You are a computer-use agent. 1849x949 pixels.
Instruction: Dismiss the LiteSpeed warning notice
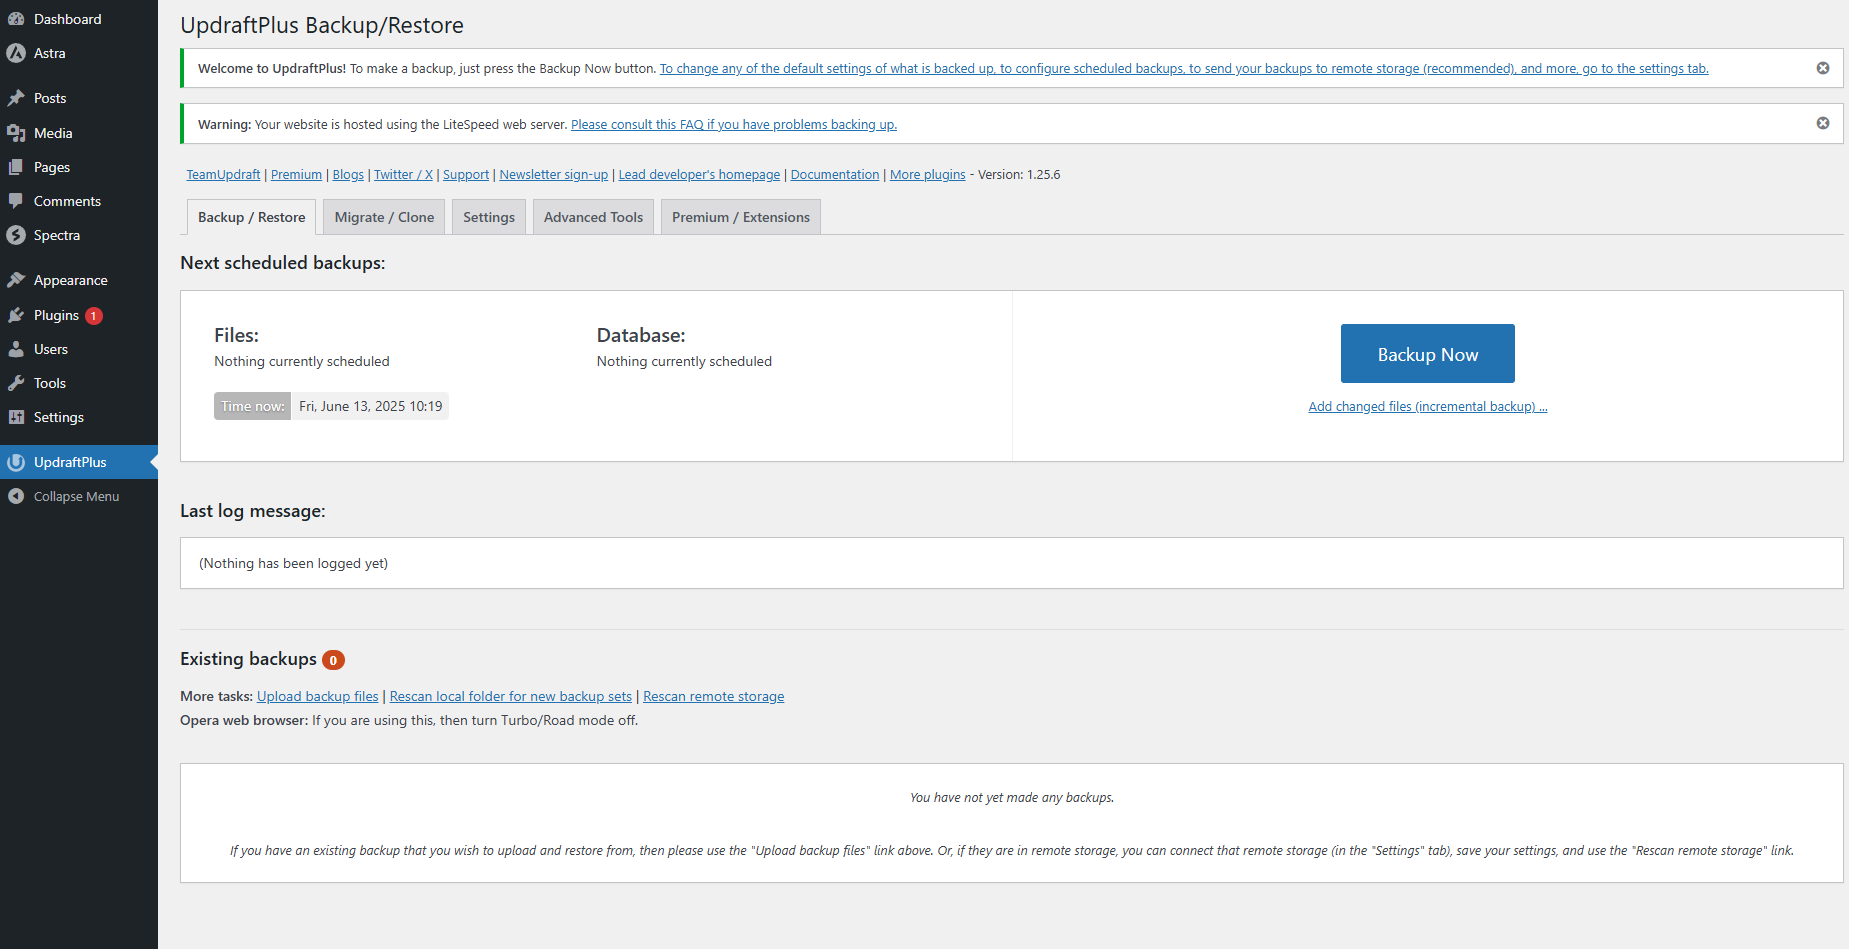tap(1822, 123)
